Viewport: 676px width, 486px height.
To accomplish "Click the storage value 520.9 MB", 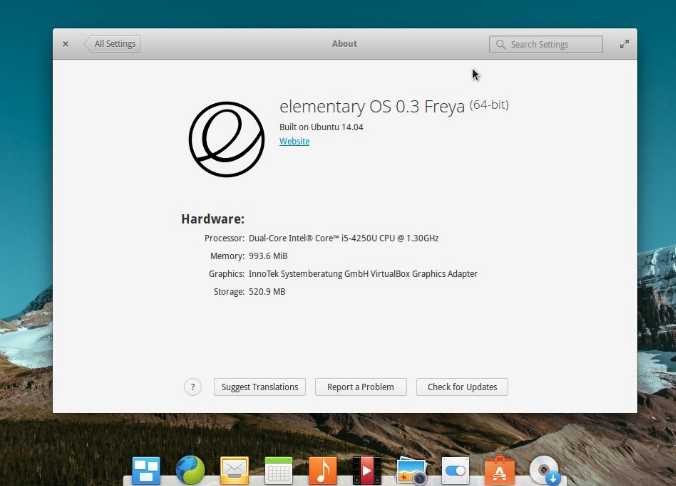I will 267,292.
